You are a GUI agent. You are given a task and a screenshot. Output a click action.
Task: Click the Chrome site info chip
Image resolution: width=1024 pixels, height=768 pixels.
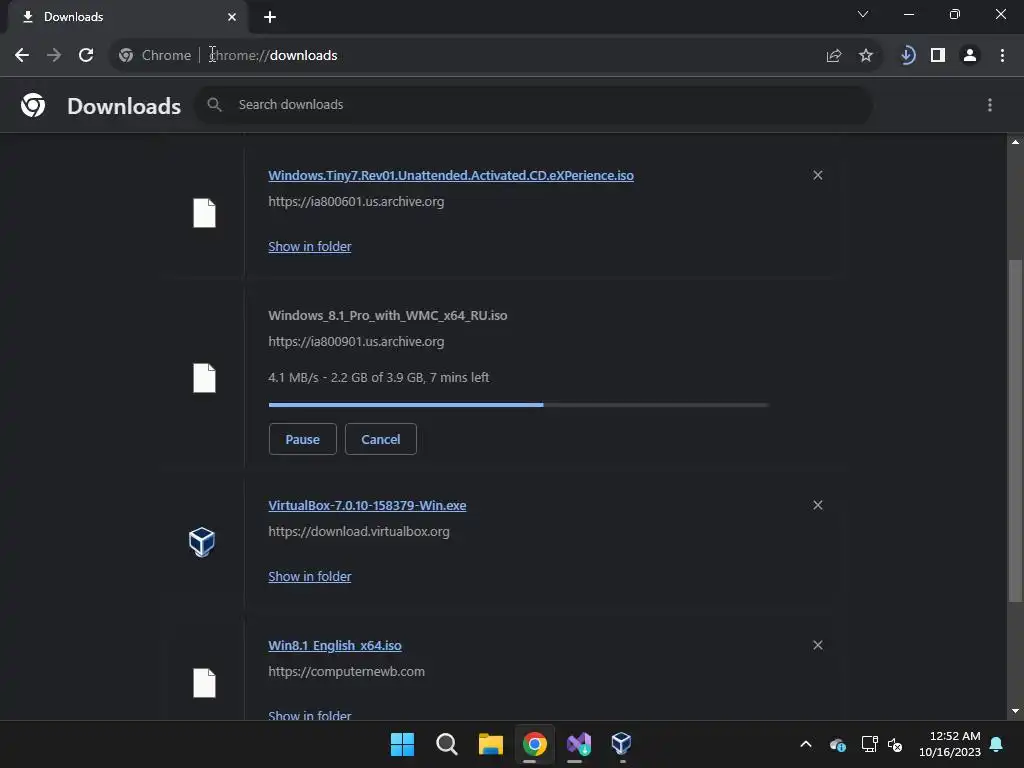pyautogui.click(x=155, y=56)
